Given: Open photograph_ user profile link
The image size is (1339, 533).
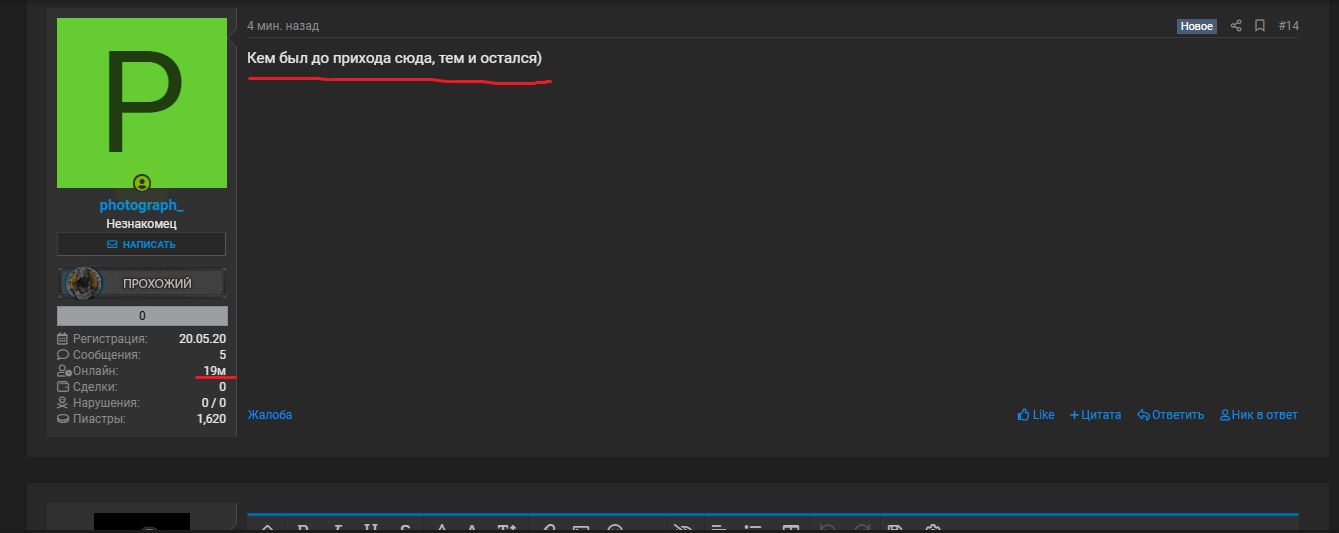Looking at the screenshot, I should [x=142, y=205].
